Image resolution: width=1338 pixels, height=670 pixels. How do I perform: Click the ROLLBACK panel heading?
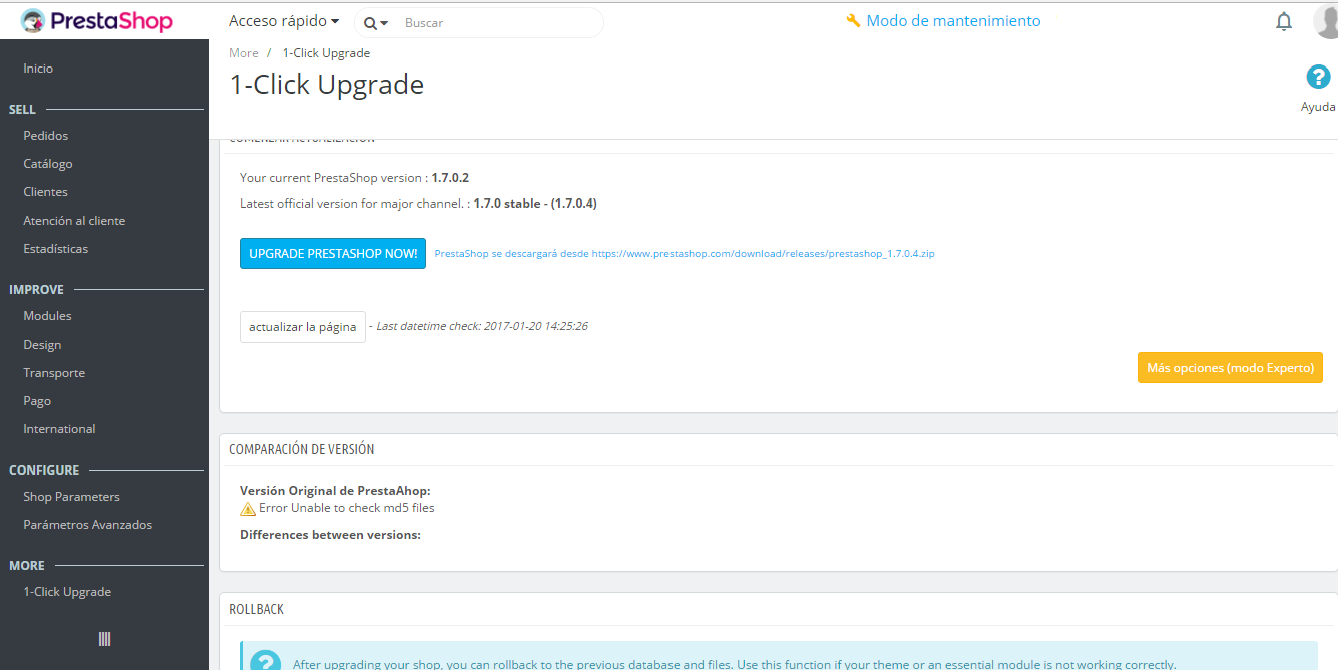coord(257,609)
